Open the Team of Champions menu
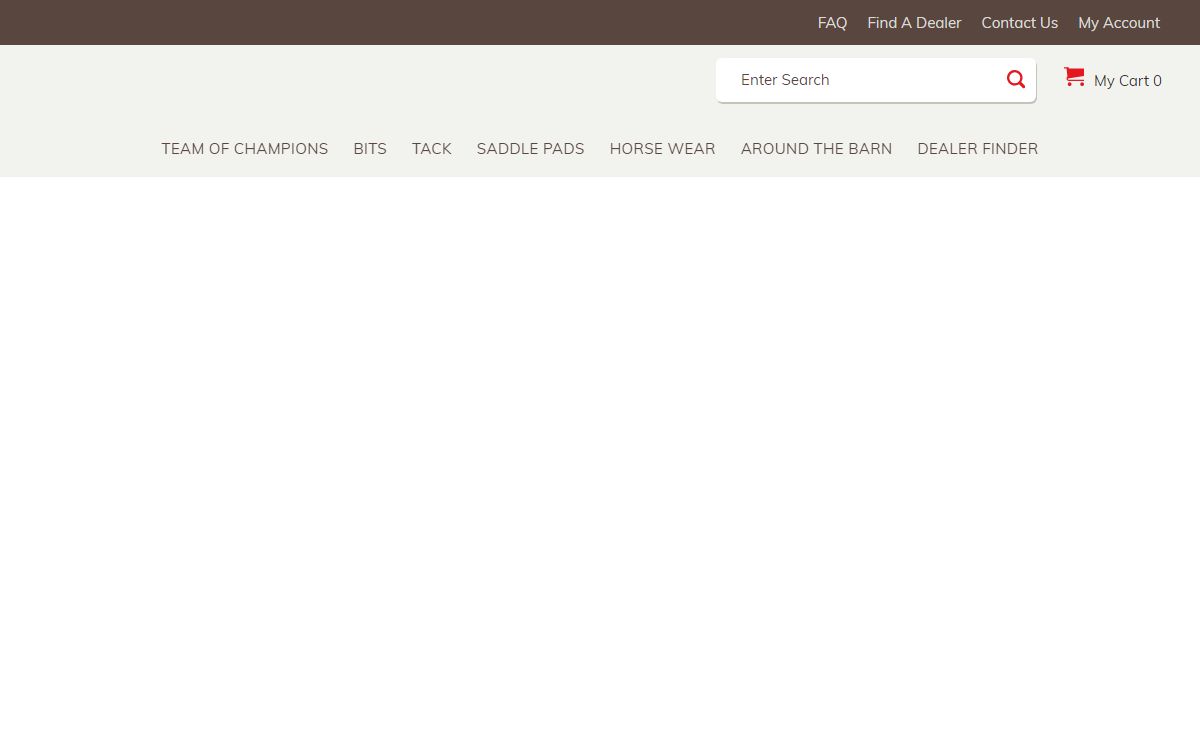This screenshot has height=740, width=1200. [x=245, y=148]
